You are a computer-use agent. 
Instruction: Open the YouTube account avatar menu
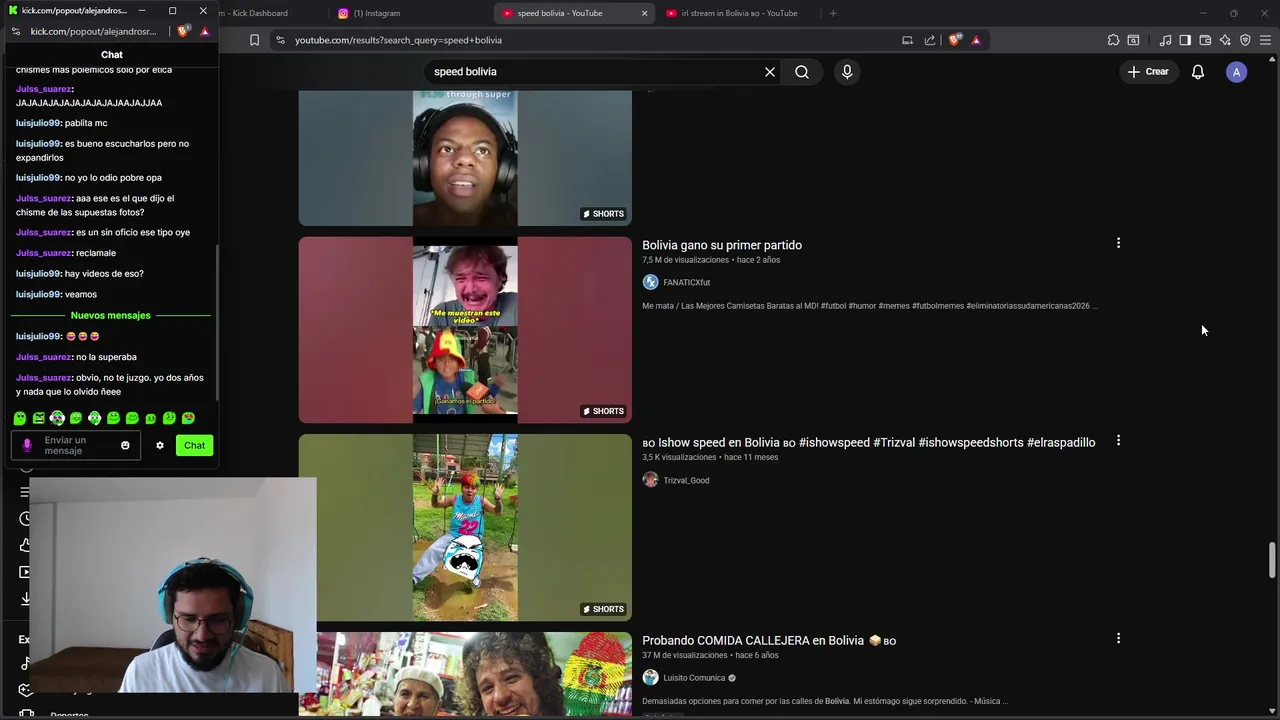click(x=1237, y=72)
